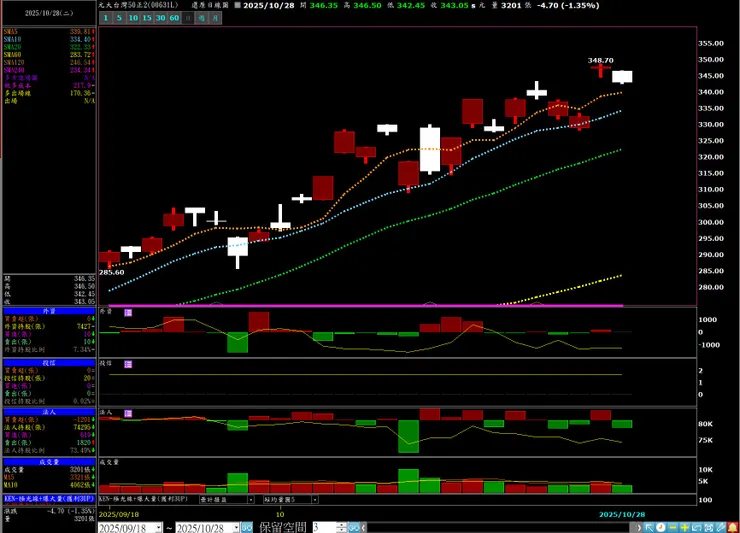This screenshot has height=533, width=740.
Task: Switch chart to 10-minute timeframe
Action: (133, 18)
